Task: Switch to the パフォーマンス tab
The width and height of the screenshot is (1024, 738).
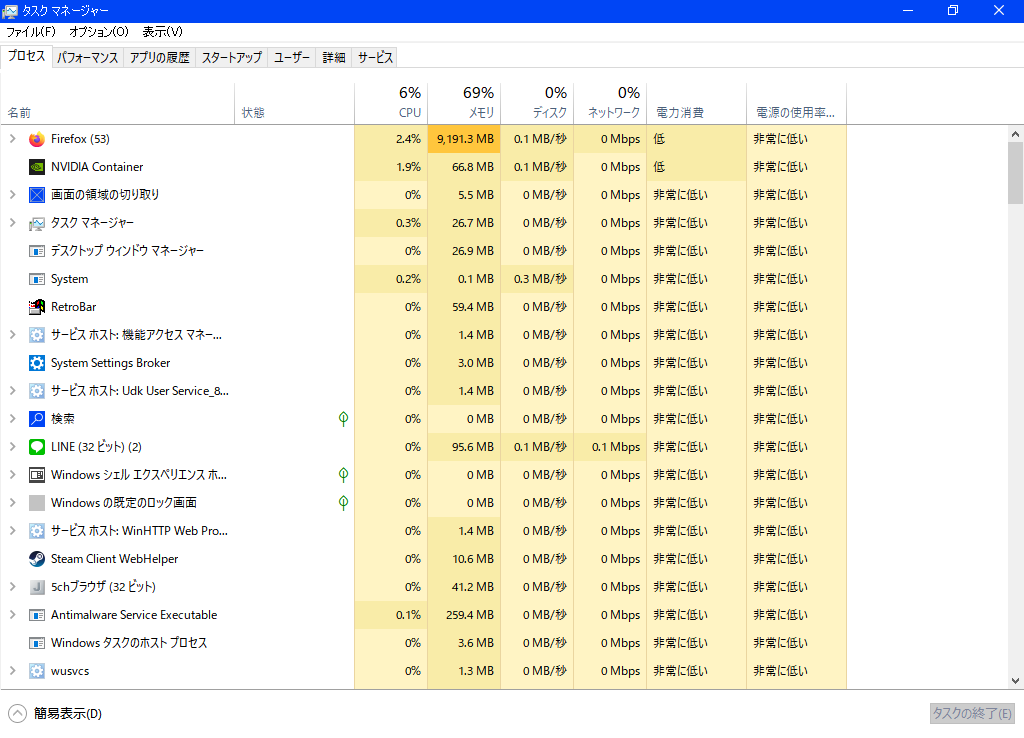Action: pyautogui.click(x=87, y=57)
